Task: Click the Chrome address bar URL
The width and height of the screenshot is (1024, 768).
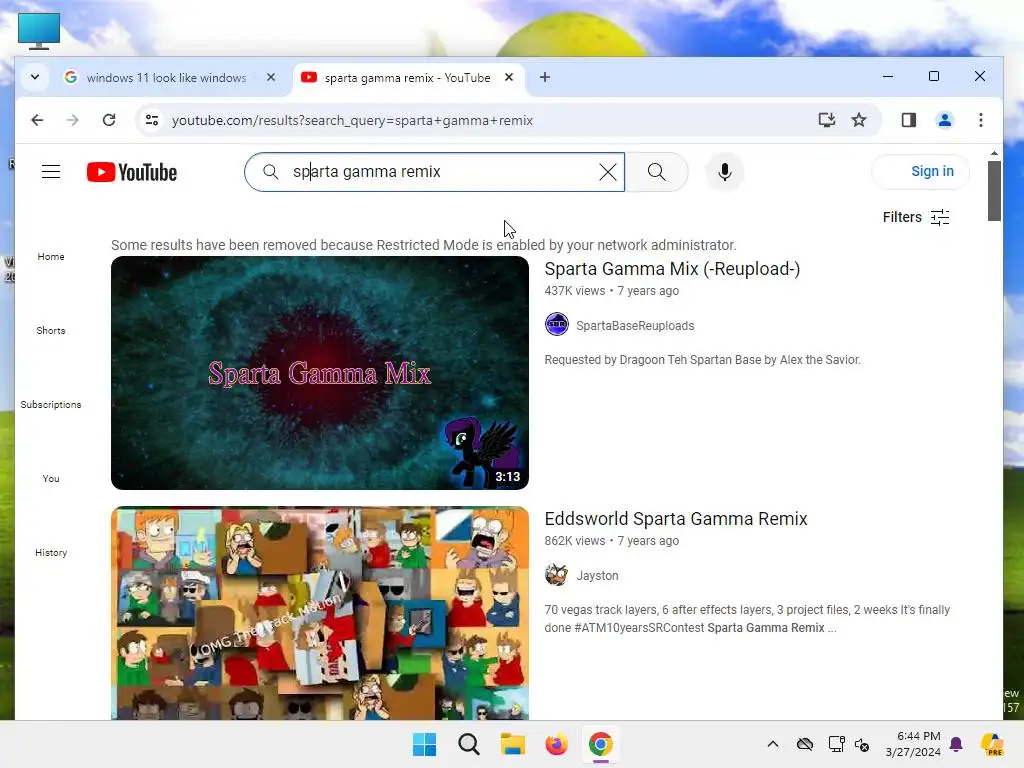Action: [353, 121]
